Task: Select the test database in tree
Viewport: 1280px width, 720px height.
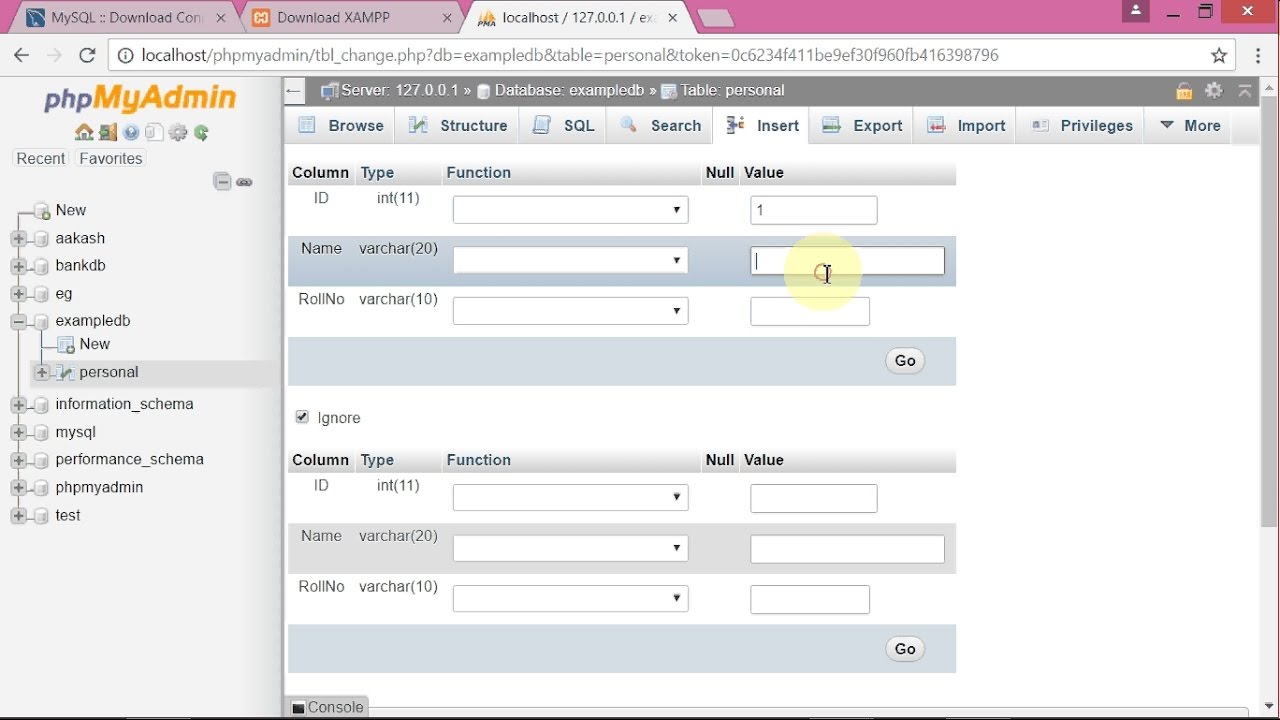Action: (68, 515)
